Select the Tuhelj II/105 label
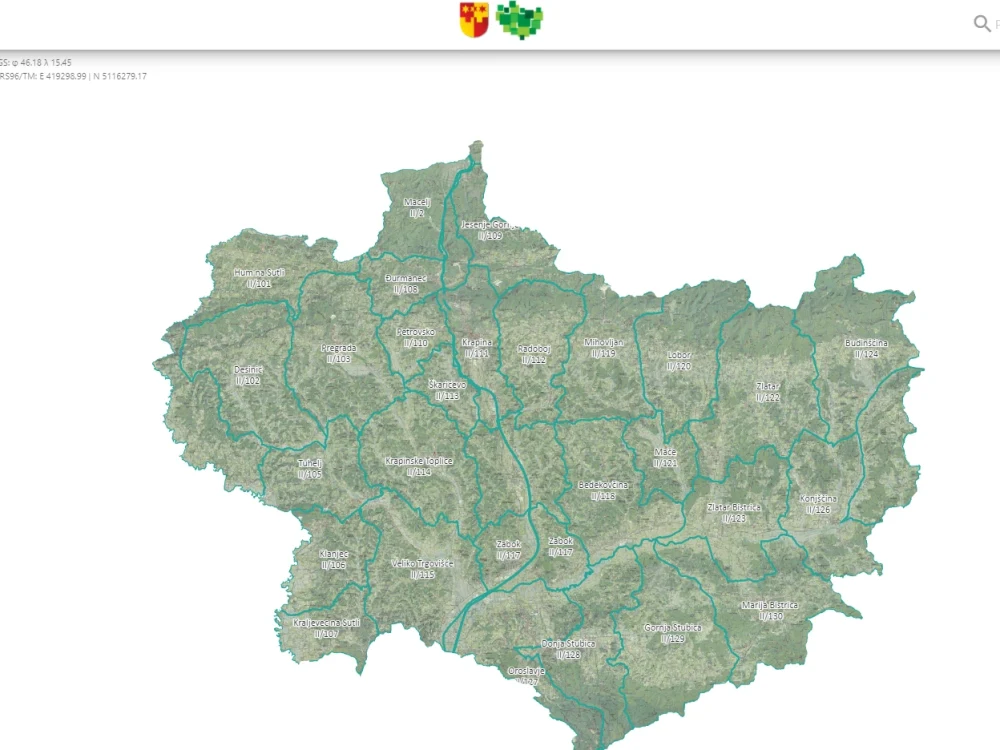Screen dimensions: 1000x750 click(x=310, y=469)
